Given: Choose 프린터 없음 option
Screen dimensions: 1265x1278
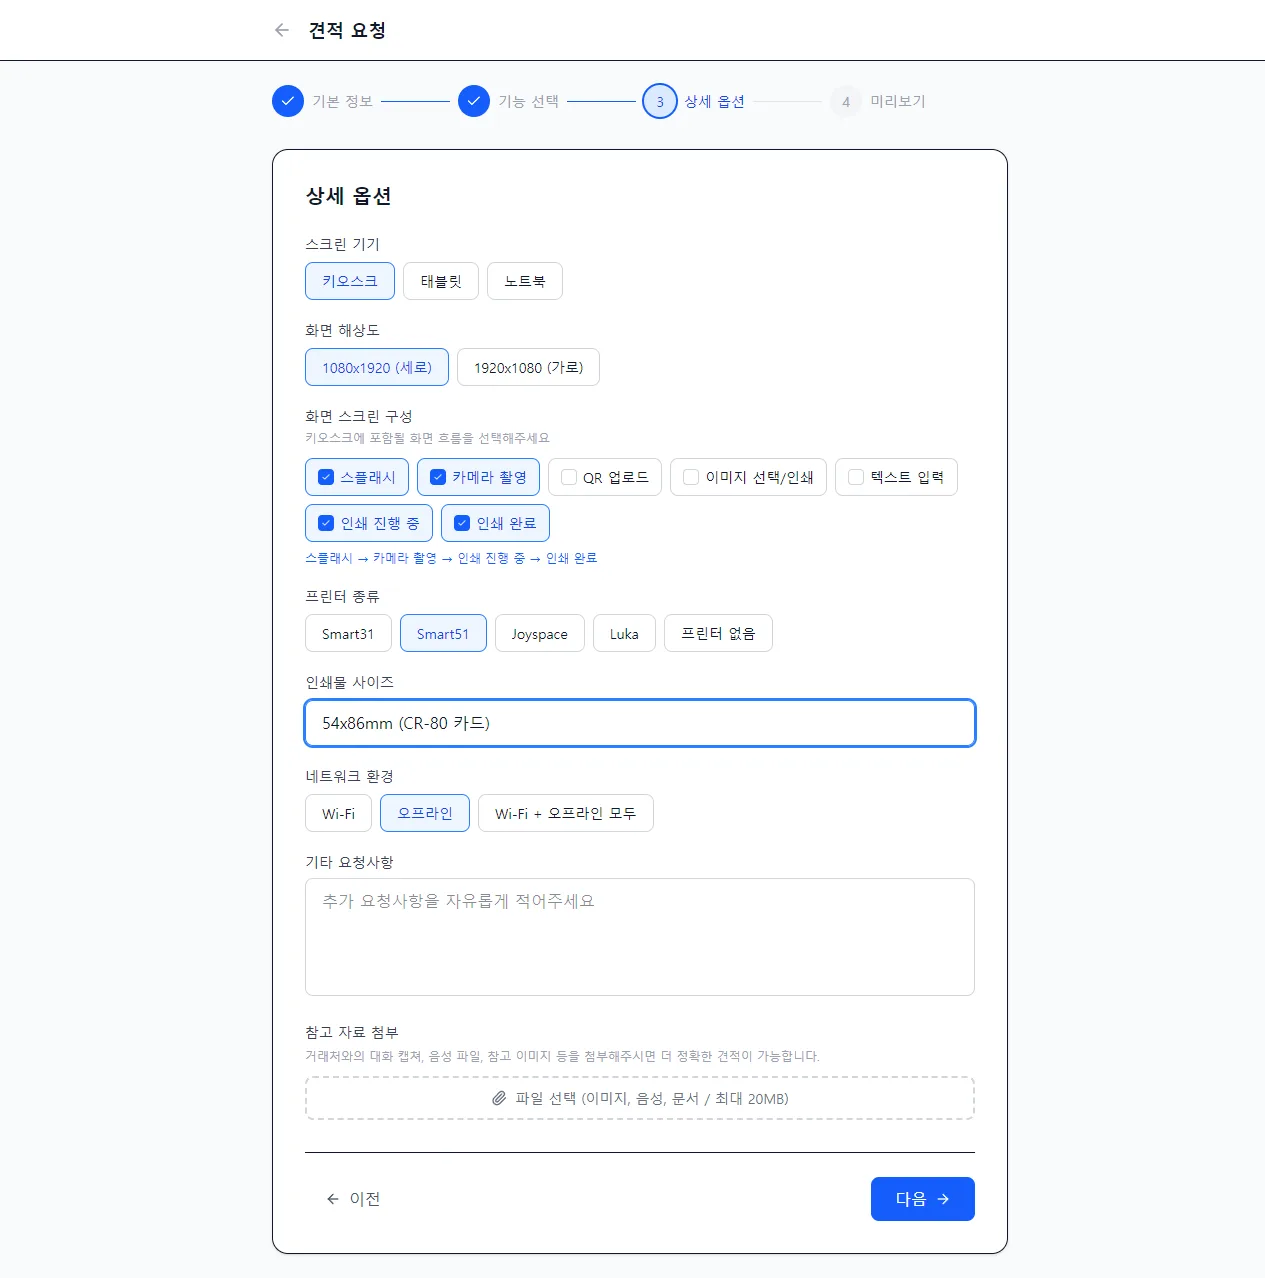Looking at the screenshot, I should pos(718,633).
